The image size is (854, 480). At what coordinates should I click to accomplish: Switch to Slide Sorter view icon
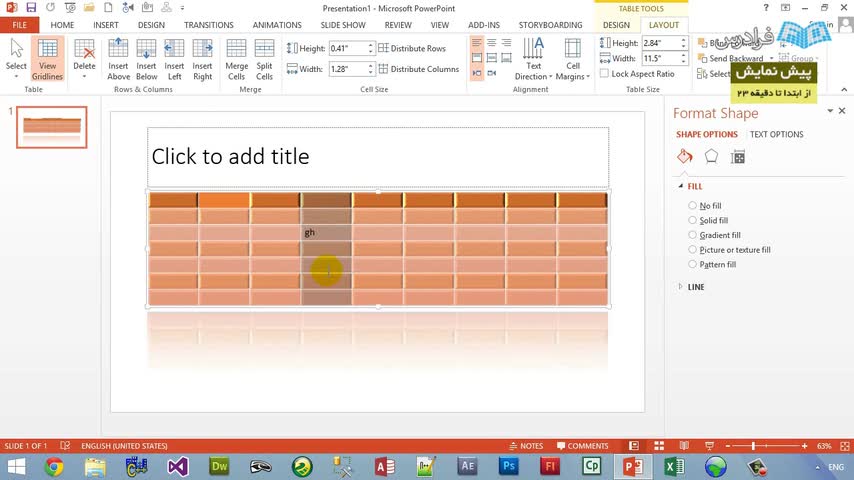[659, 446]
